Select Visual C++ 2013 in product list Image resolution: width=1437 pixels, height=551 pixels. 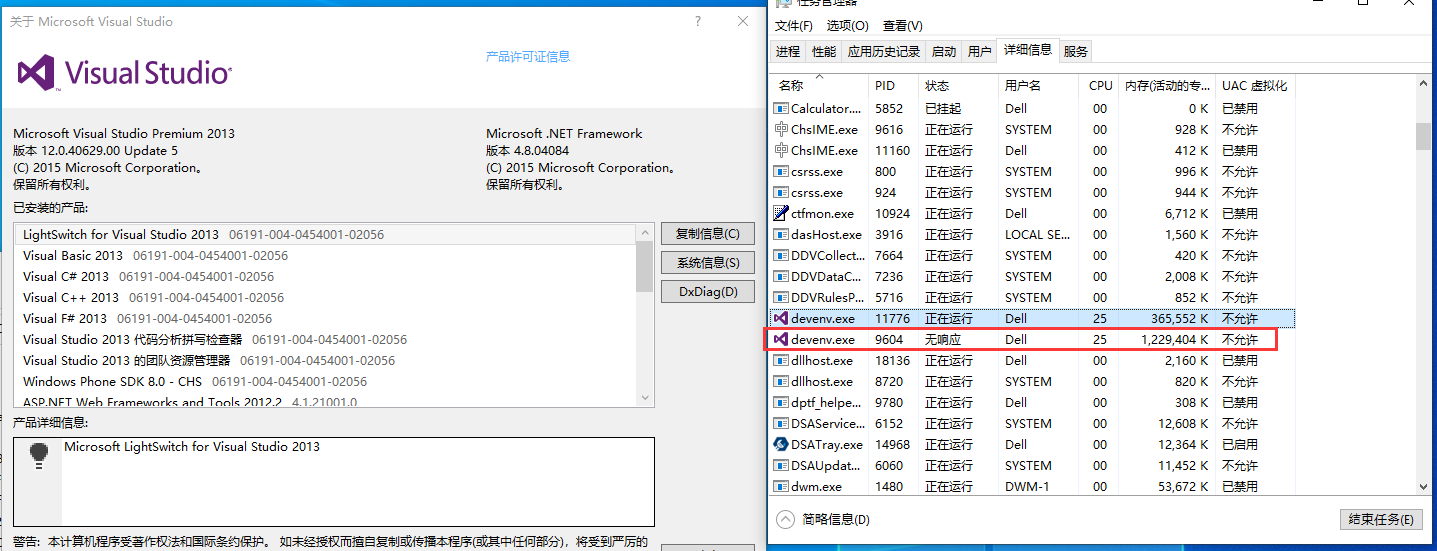pos(325,297)
